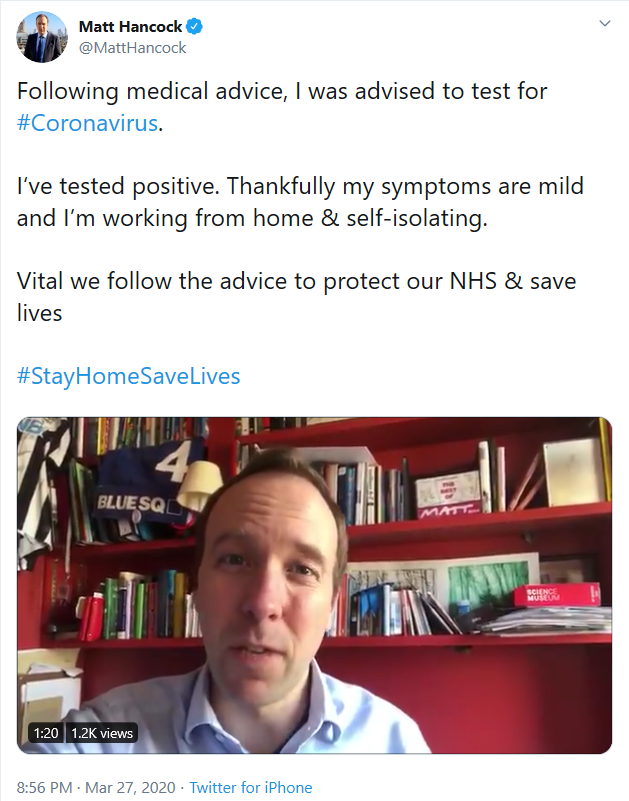This screenshot has width=629, height=801.
Task: Click the BLUESQ shirt in the video
Action: [x=143, y=485]
